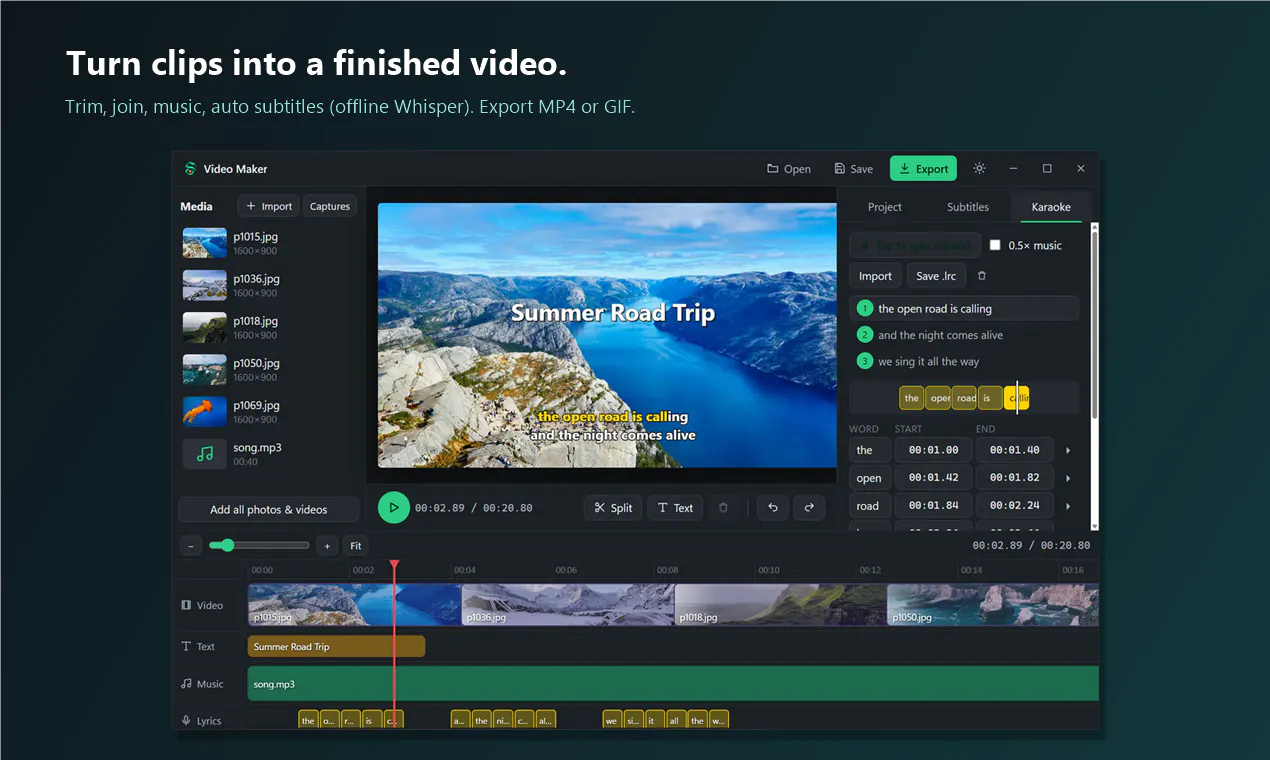The width and height of the screenshot is (1270, 760).
Task: Click the song.mp3 music note icon
Action: tap(205, 454)
